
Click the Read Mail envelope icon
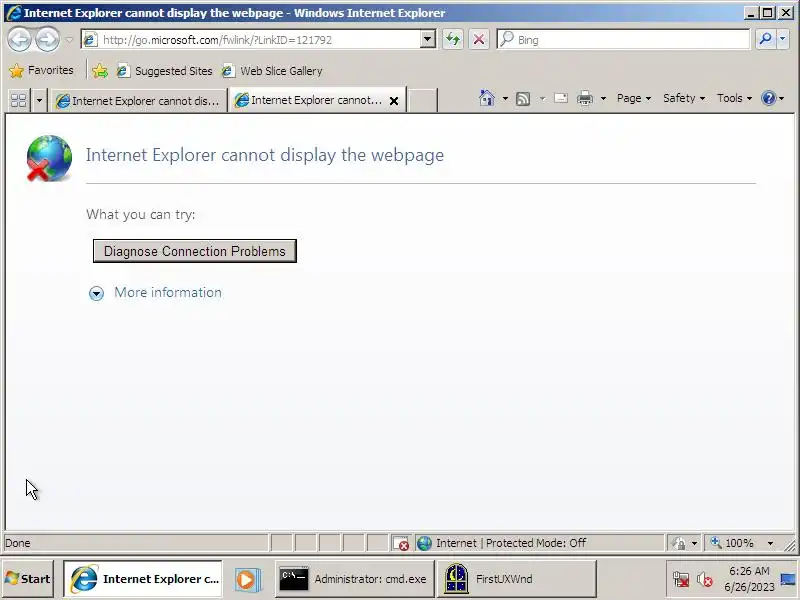(561, 97)
